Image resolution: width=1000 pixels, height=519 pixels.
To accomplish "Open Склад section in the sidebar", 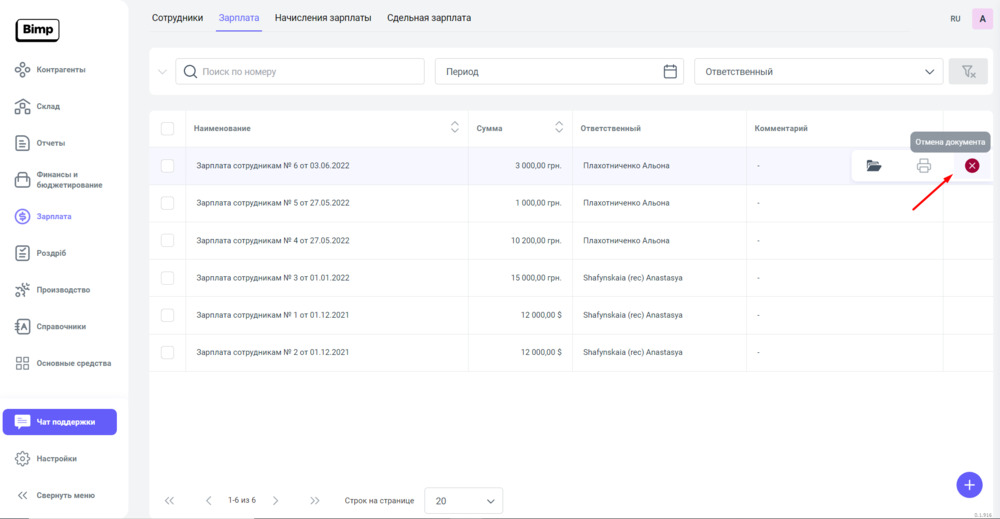I will pos(48,106).
